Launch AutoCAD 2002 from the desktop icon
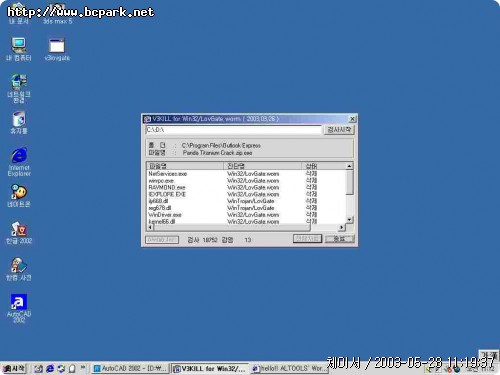Image resolution: width=500 pixels, height=375 pixels. click(19, 309)
